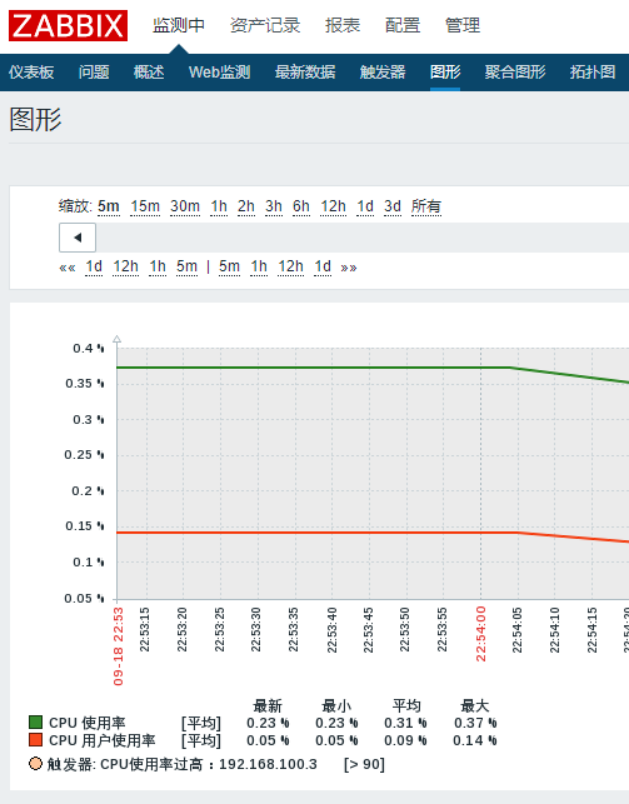This screenshot has width=629, height=804.
Task: Set zoom to 15m
Action: coord(145,207)
